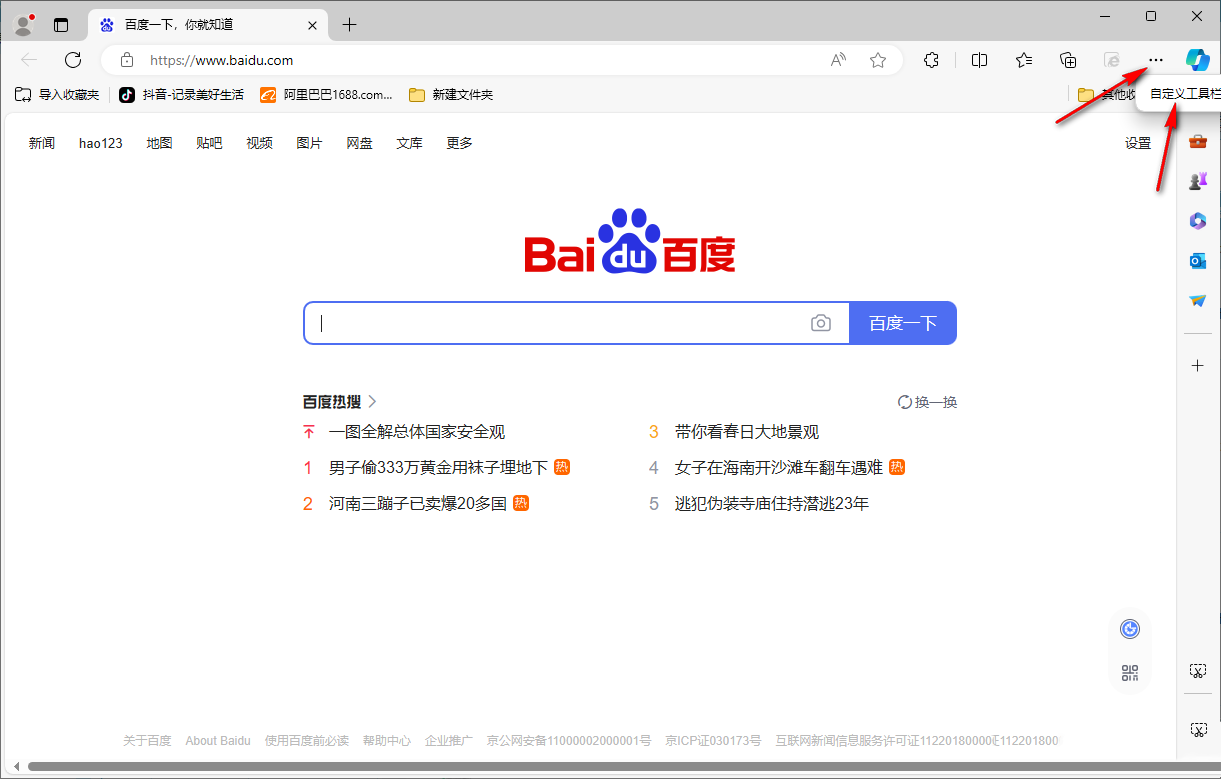
Task: Open hot search 带你看春日大地景观
Action: (747, 432)
